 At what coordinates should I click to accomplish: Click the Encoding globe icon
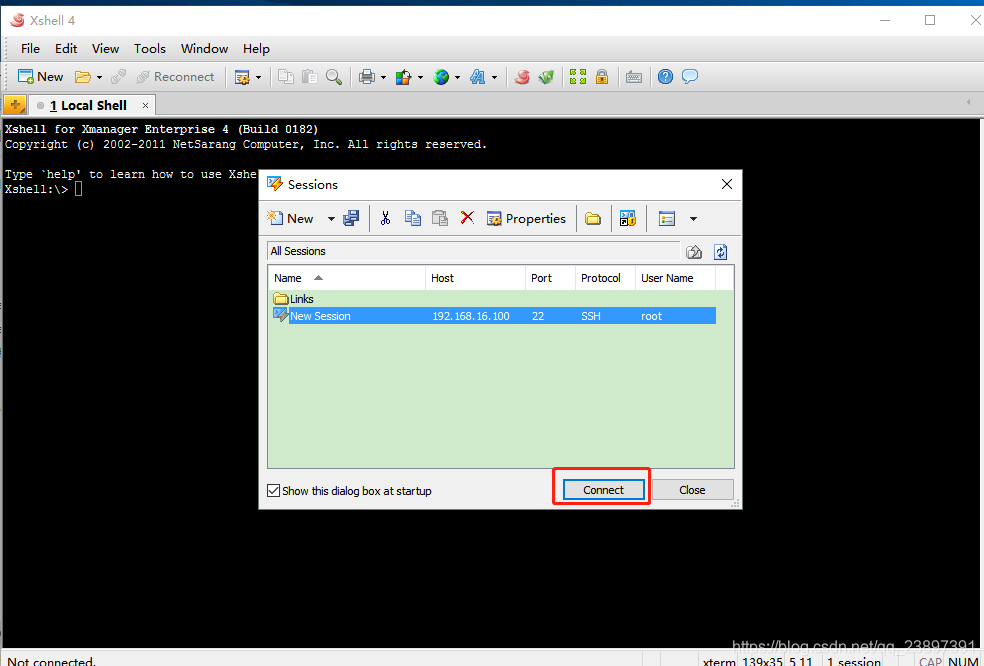tap(441, 77)
